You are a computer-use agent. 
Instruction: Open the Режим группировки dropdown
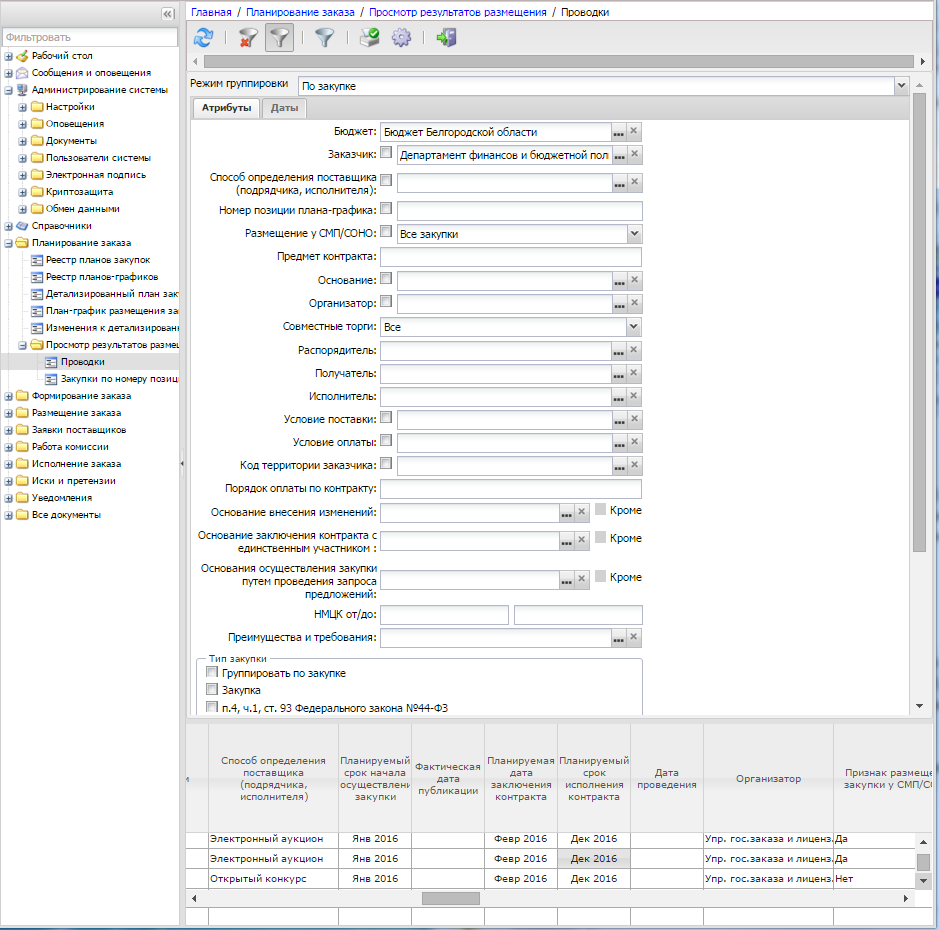(901, 86)
